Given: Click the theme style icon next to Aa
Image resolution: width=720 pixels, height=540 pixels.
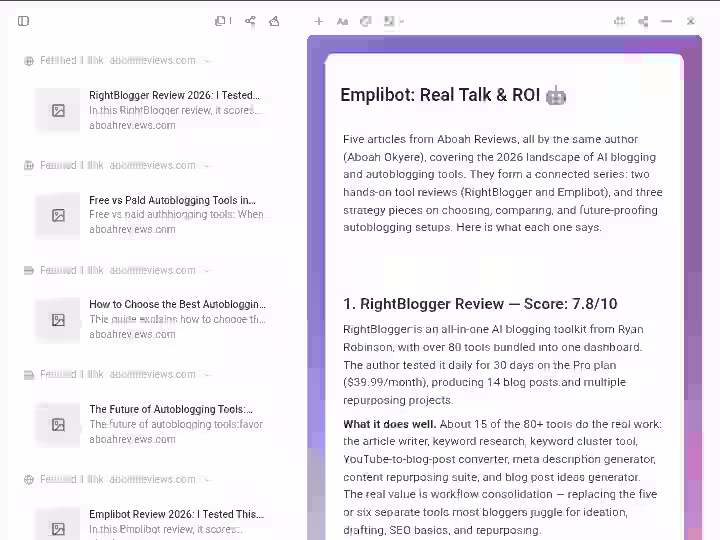Looking at the screenshot, I should coord(366,21).
